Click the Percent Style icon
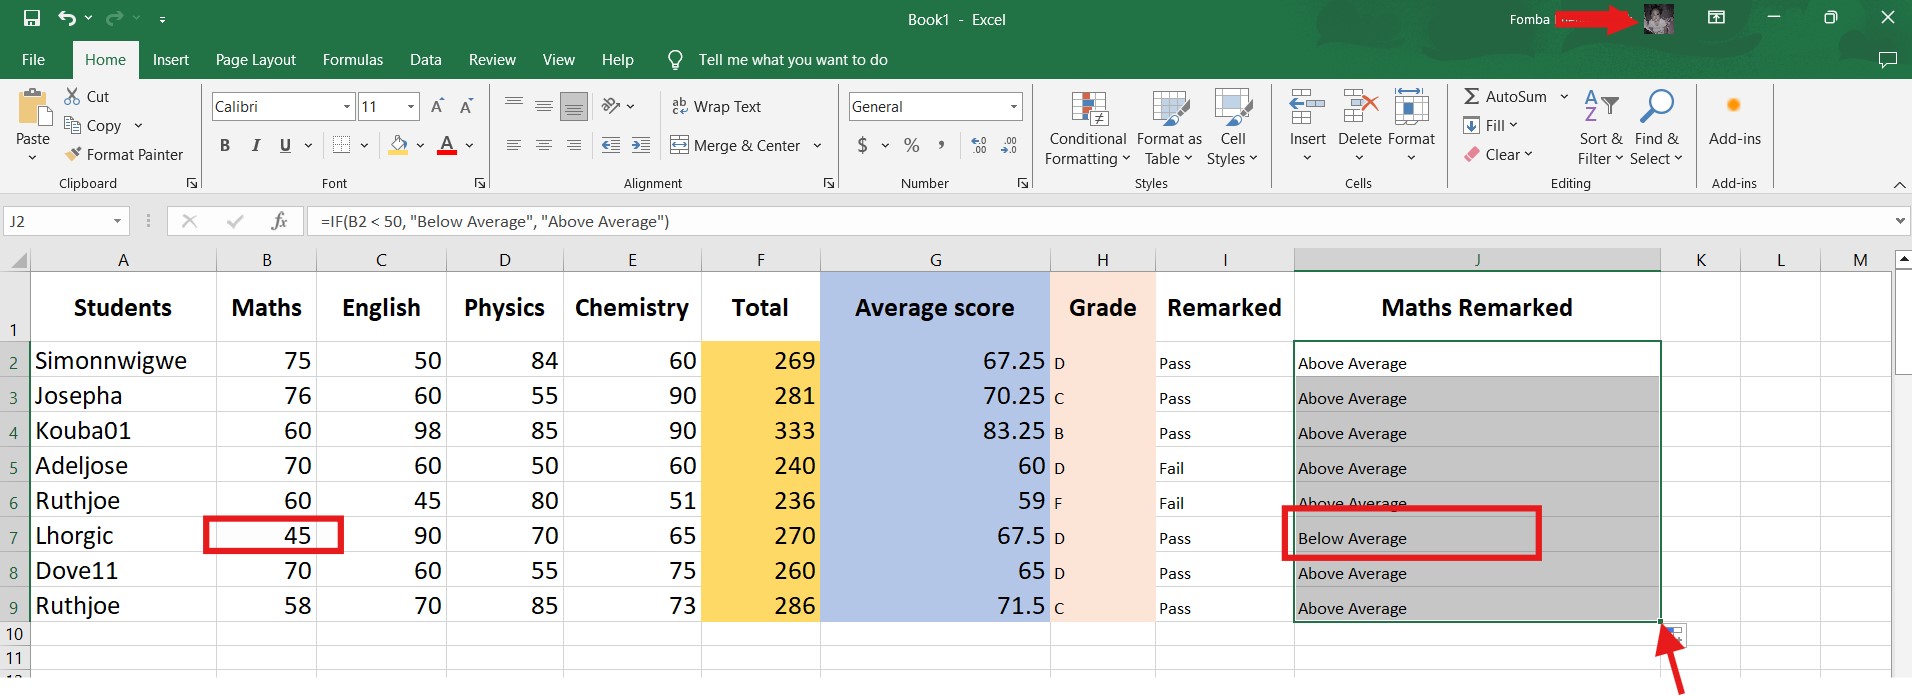The height and width of the screenshot is (696, 1912). click(911, 146)
